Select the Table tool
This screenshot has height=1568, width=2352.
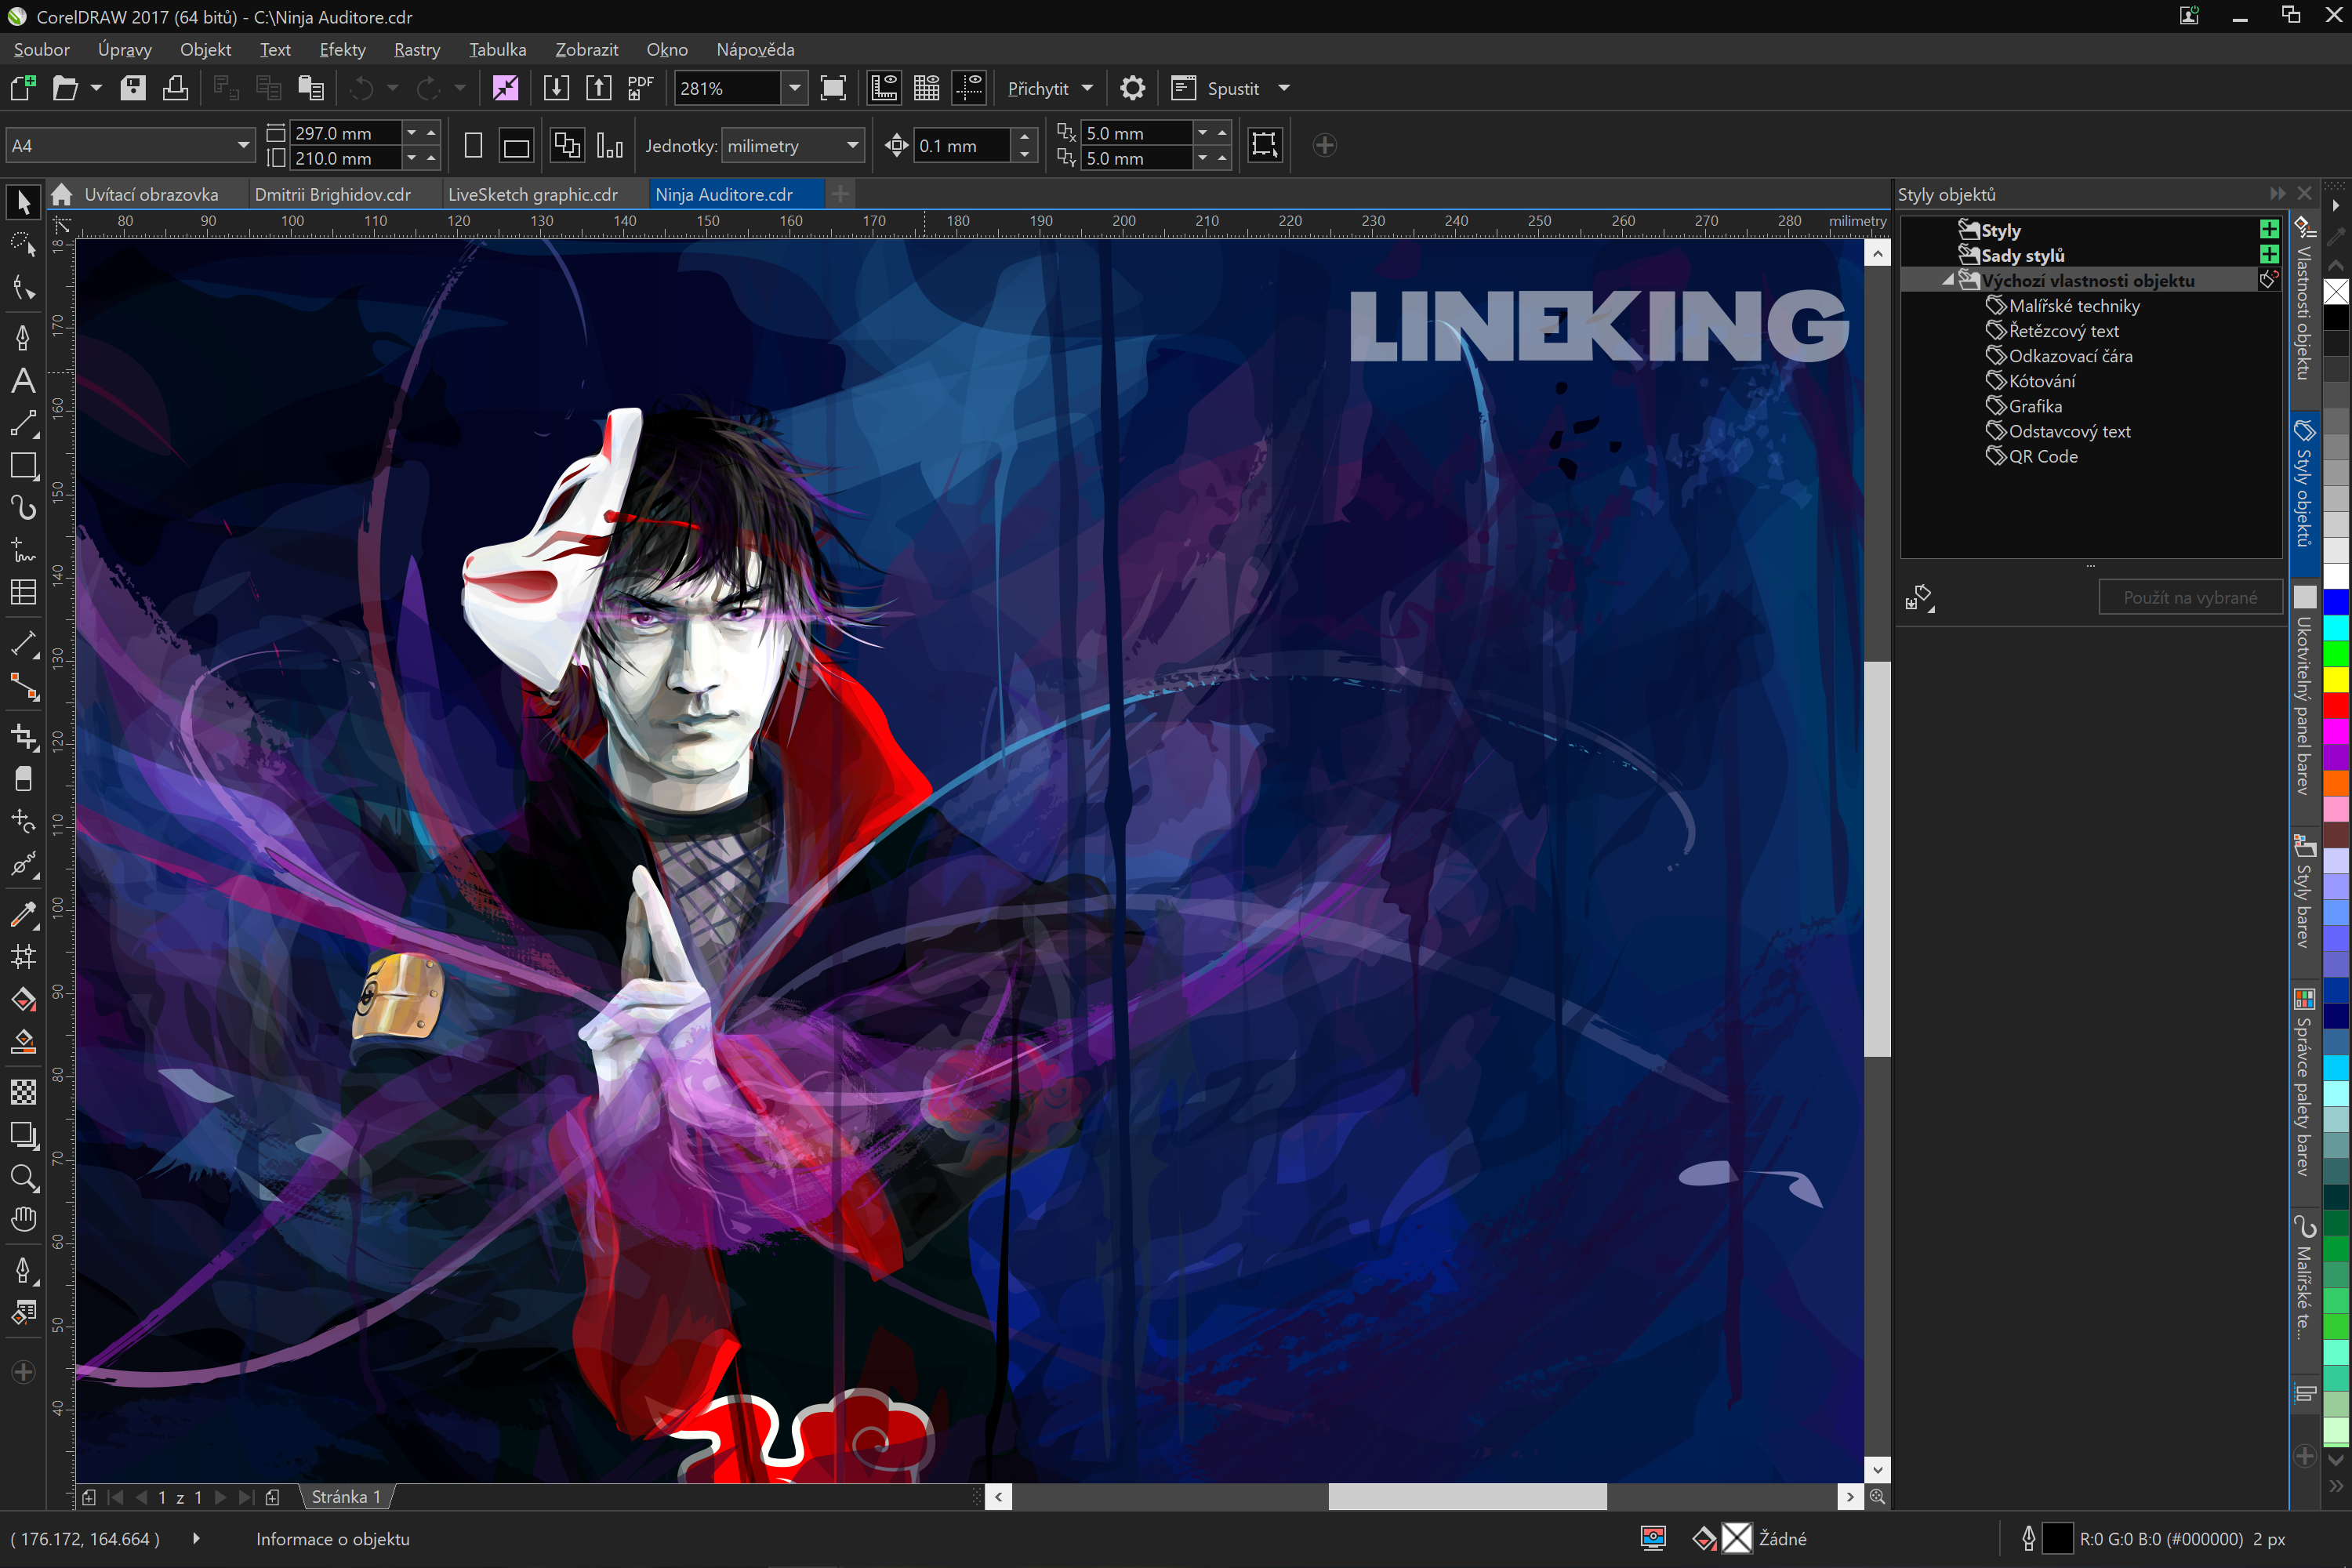23,592
